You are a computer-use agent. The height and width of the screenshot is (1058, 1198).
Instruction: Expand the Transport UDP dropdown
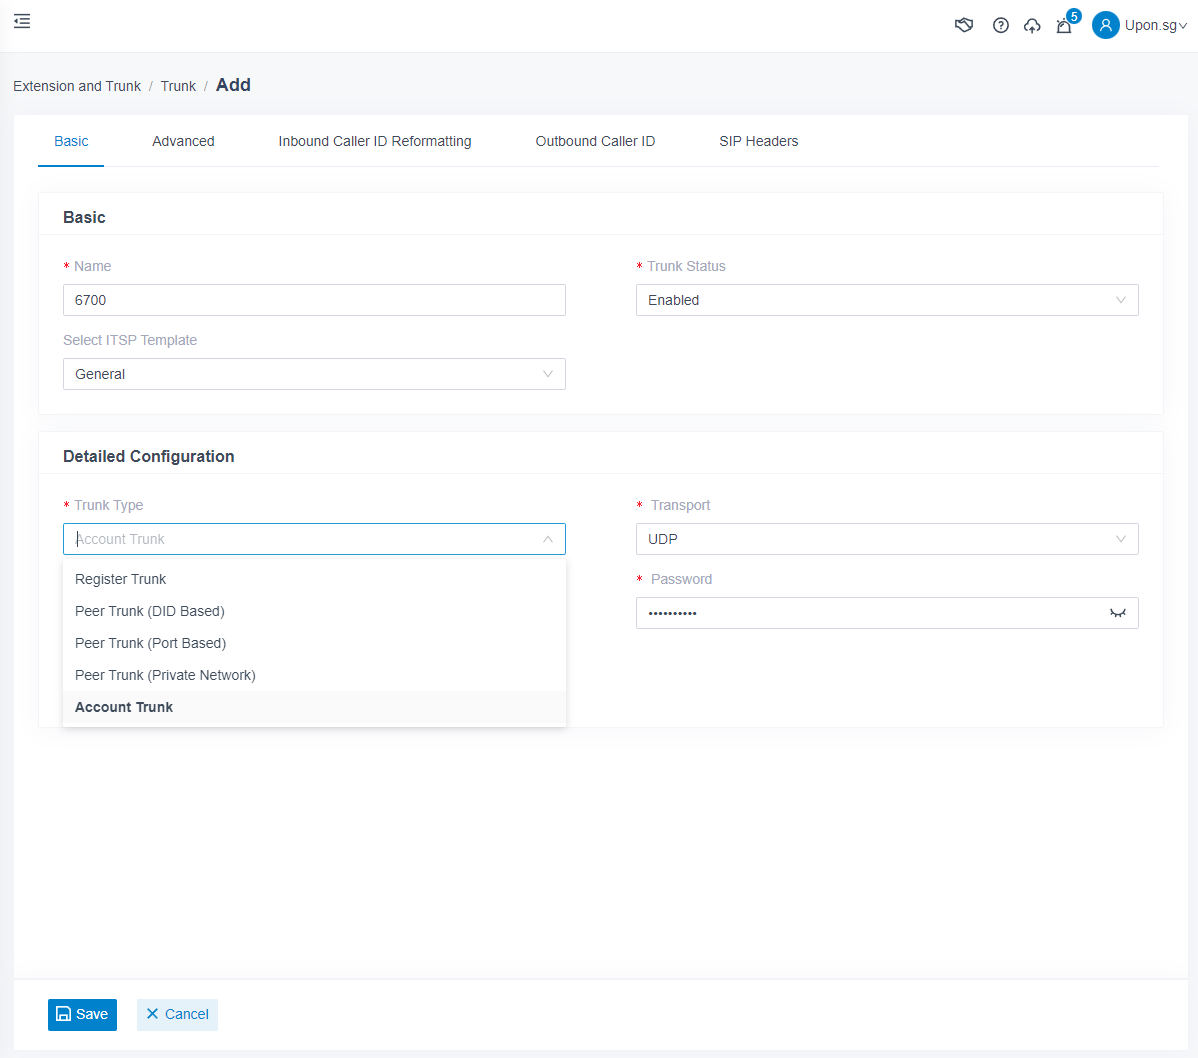pos(886,539)
